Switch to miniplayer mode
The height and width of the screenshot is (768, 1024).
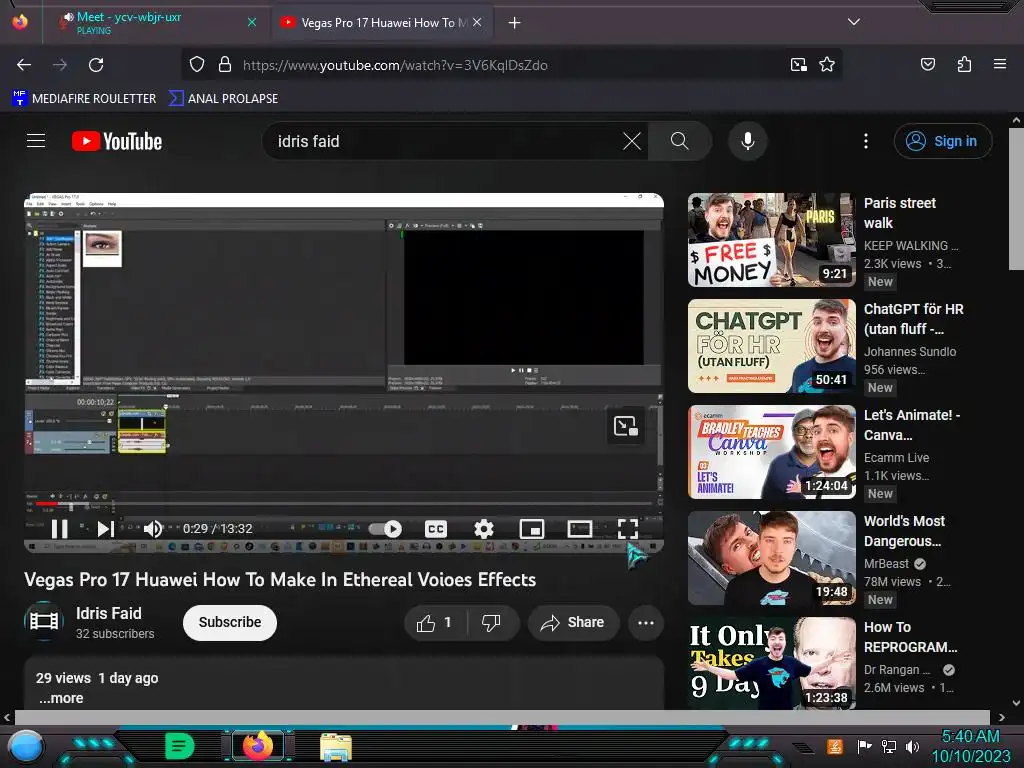(532, 528)
